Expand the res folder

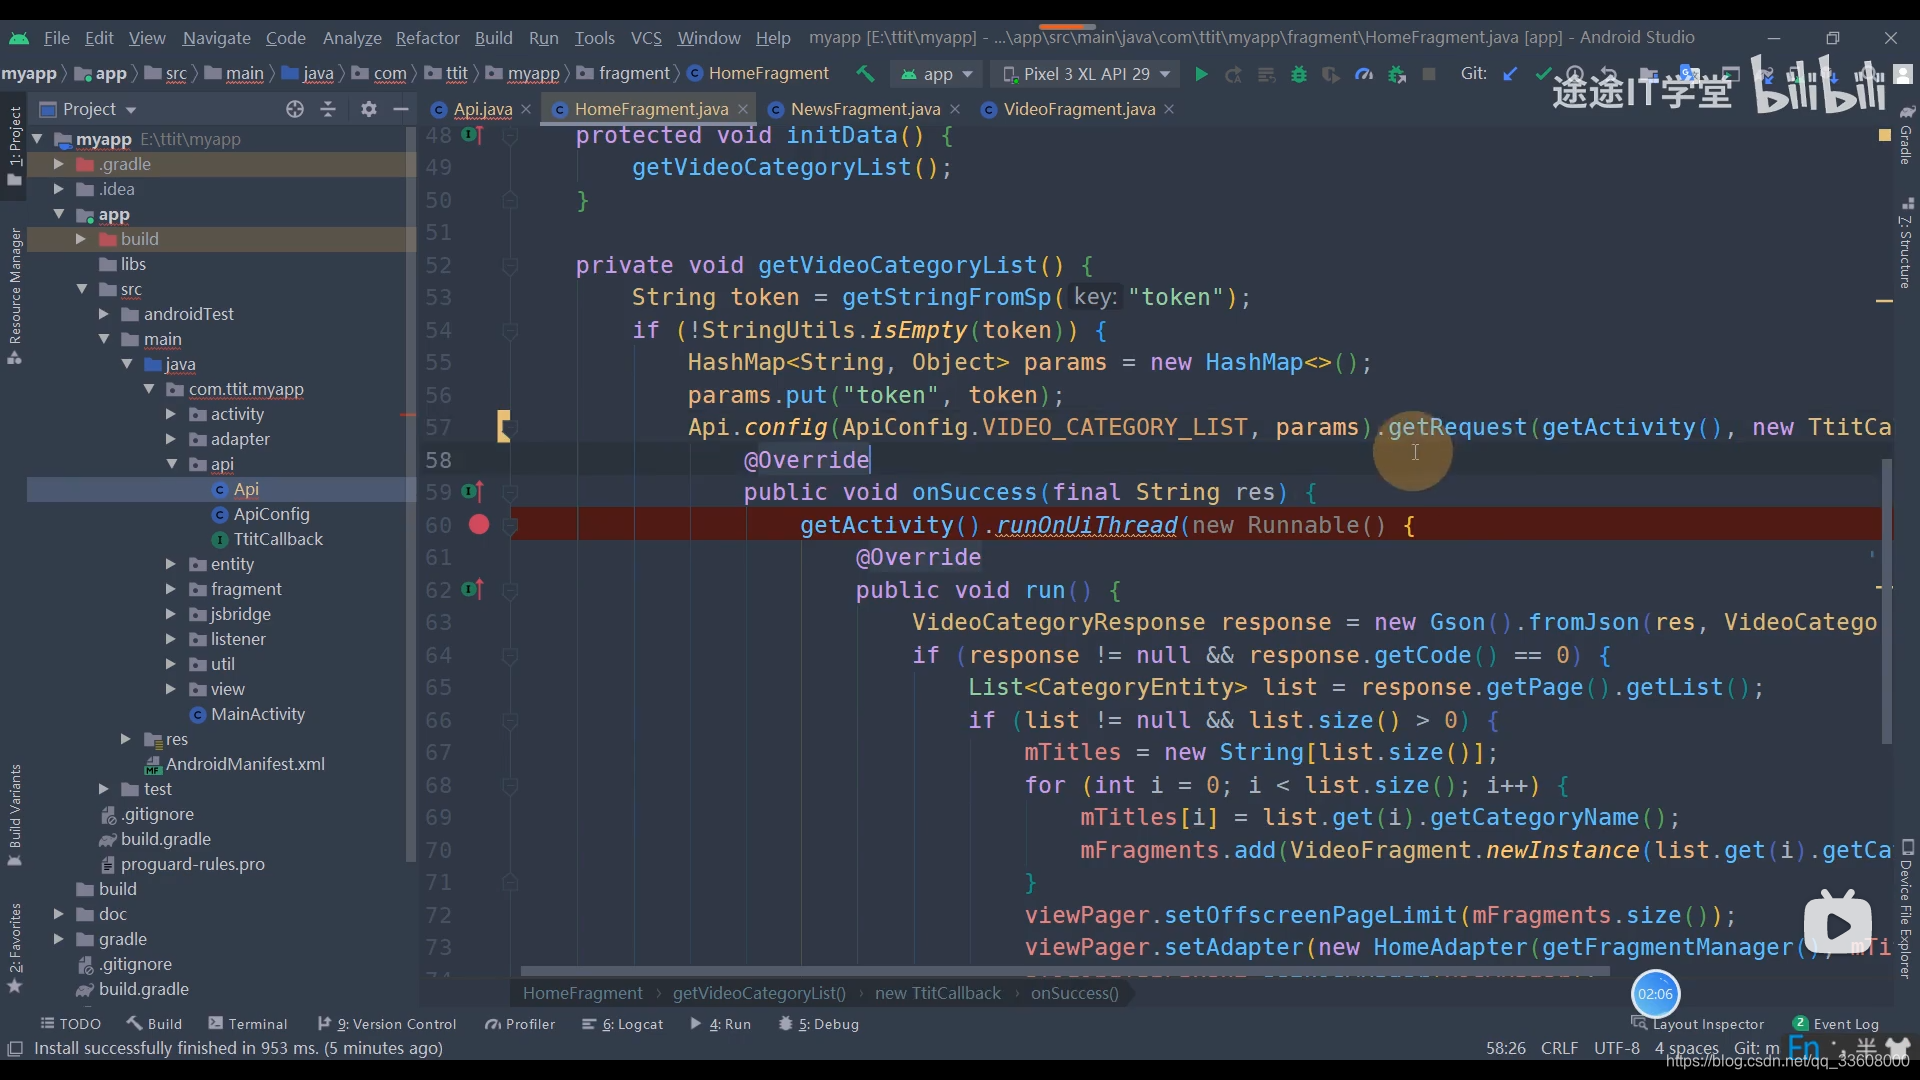pyautogui.click(x=126, y=739)
